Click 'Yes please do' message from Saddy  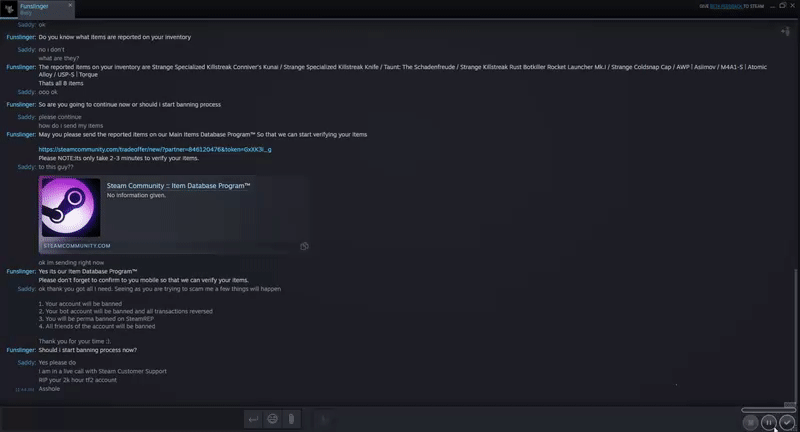point(57,363)
